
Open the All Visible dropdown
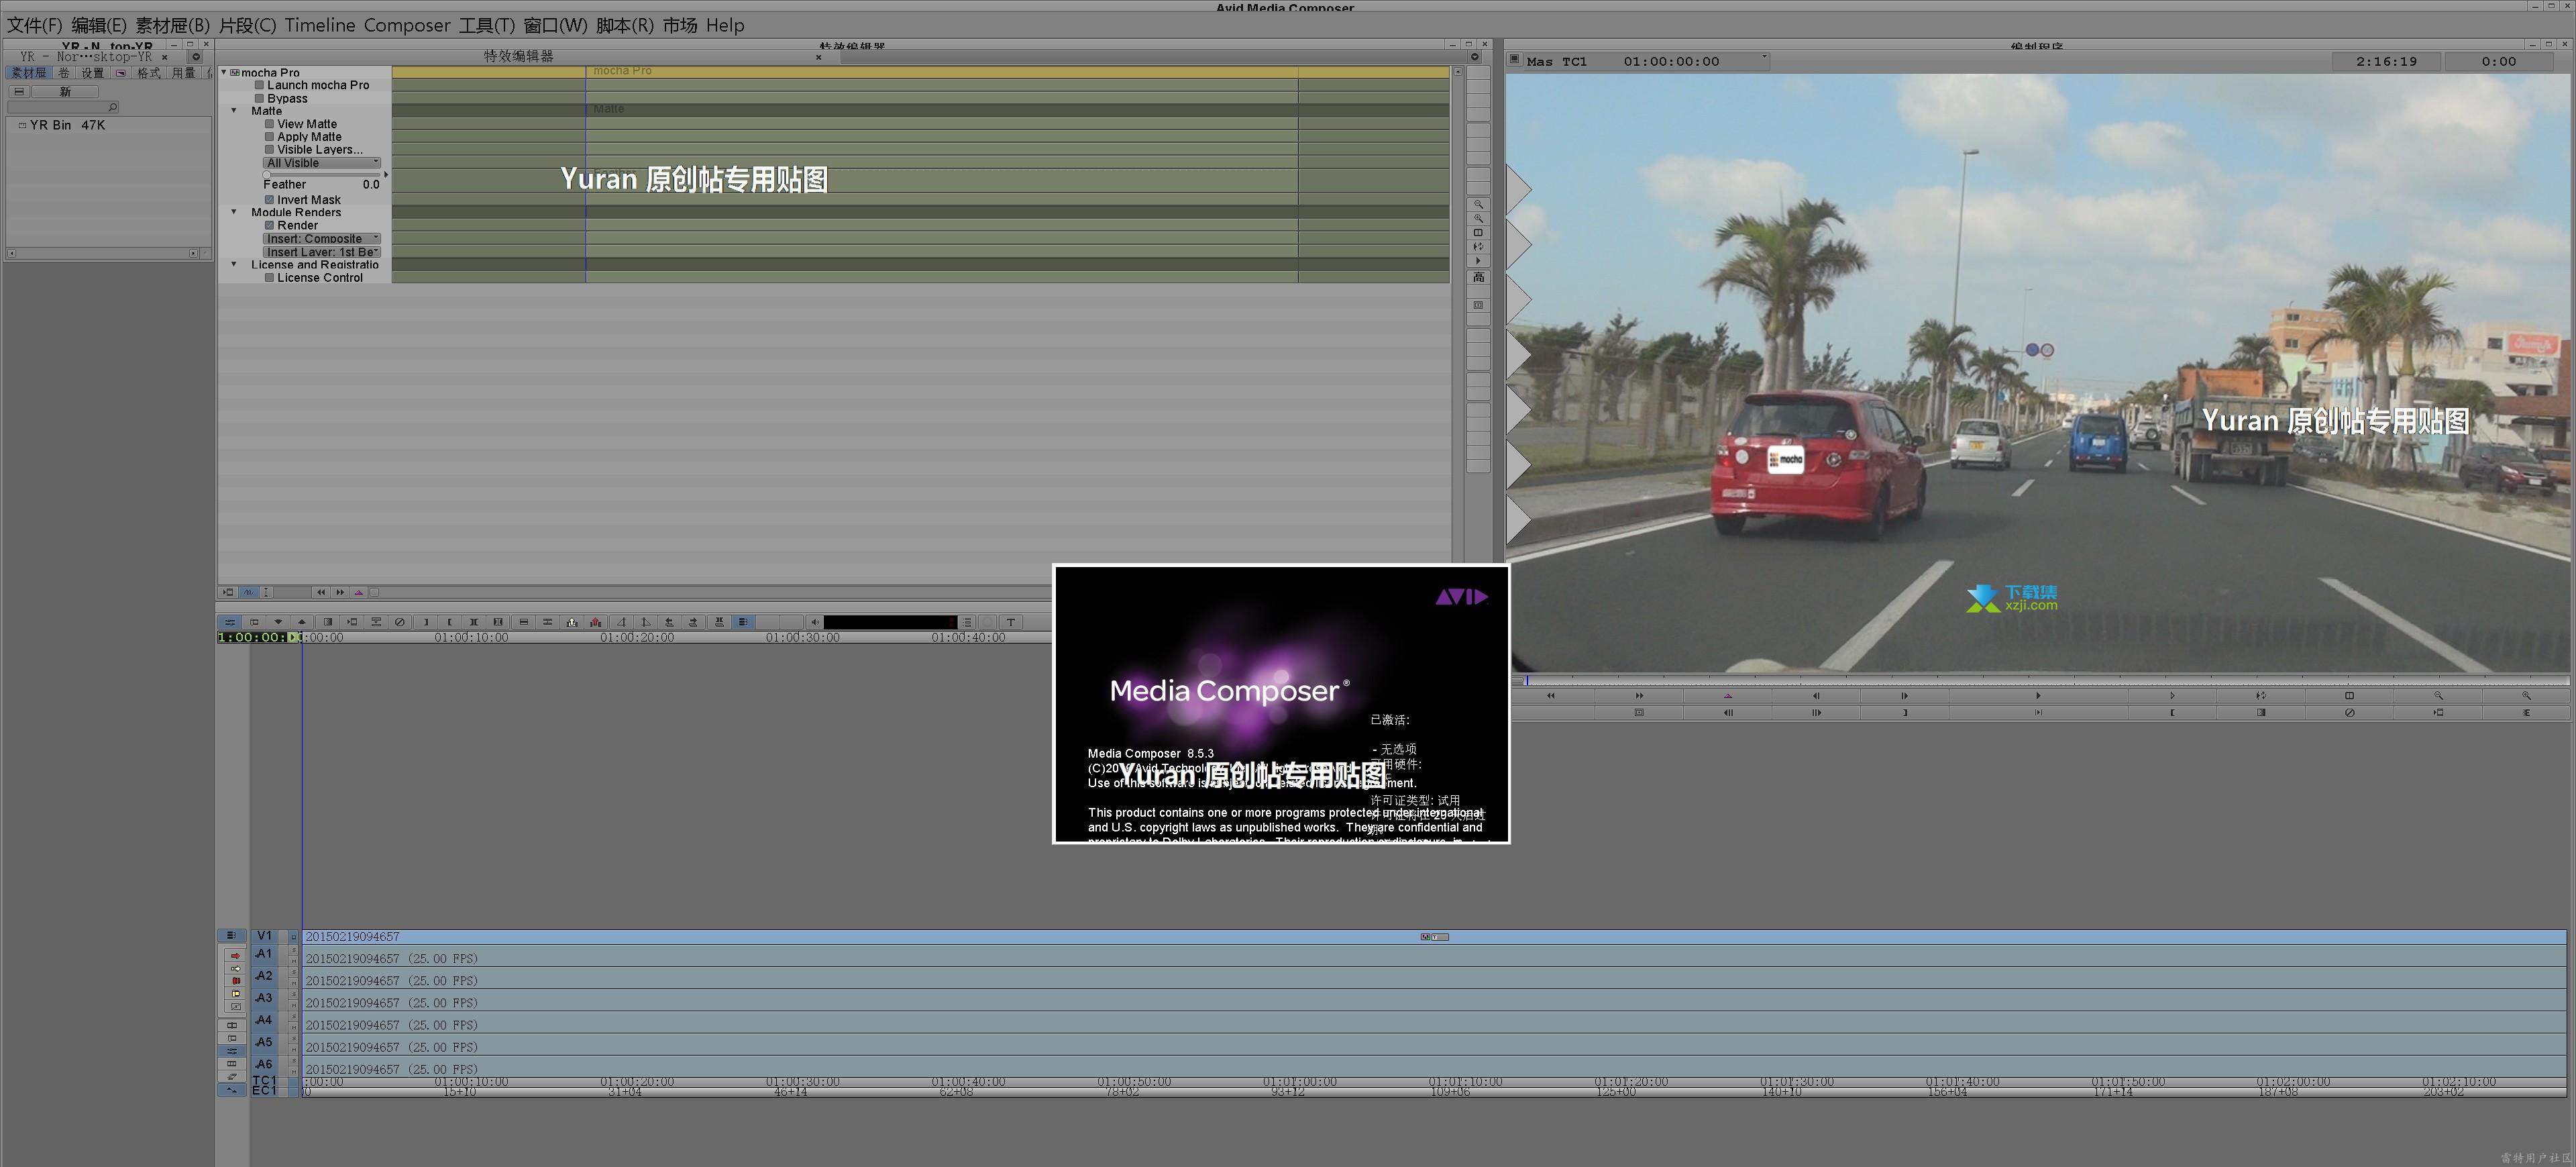(x=322, y=163)
